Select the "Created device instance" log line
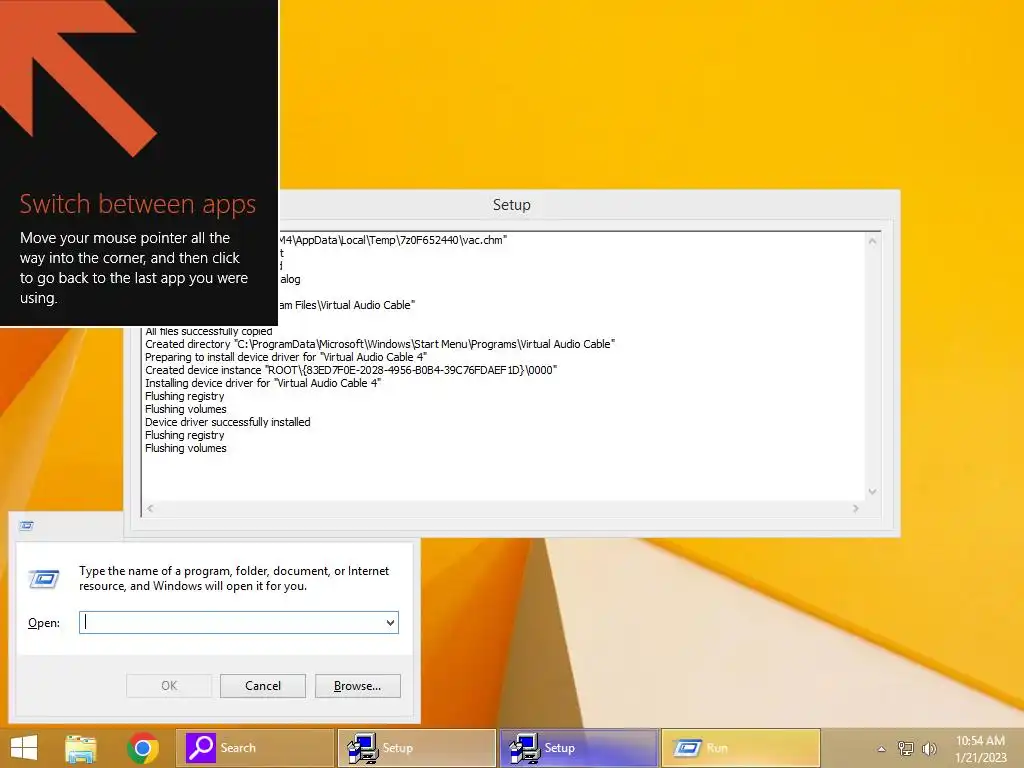This screenshot has width=1024, height=768. pyautogui.click(x=351, y=370)
